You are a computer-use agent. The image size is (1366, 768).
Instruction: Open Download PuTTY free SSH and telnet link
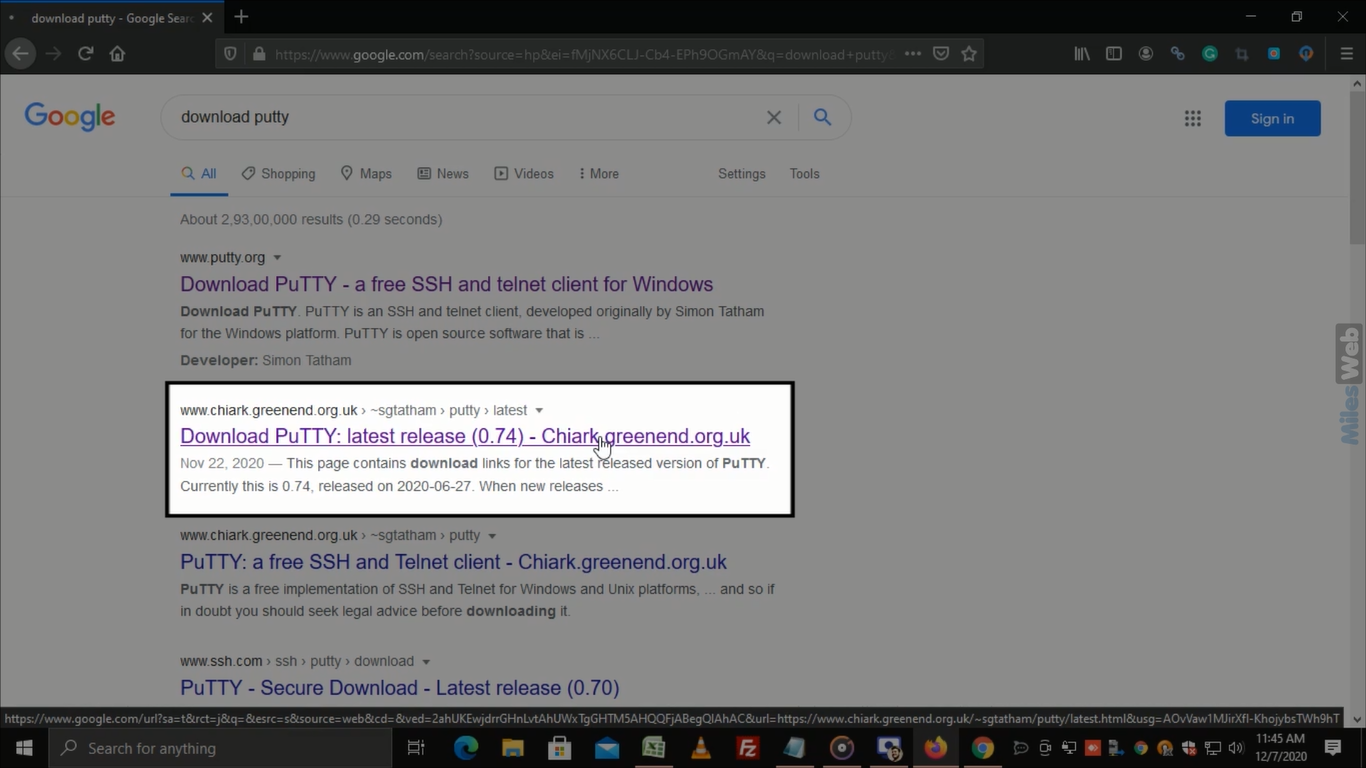pyautogui.click(x=446, y=284)
